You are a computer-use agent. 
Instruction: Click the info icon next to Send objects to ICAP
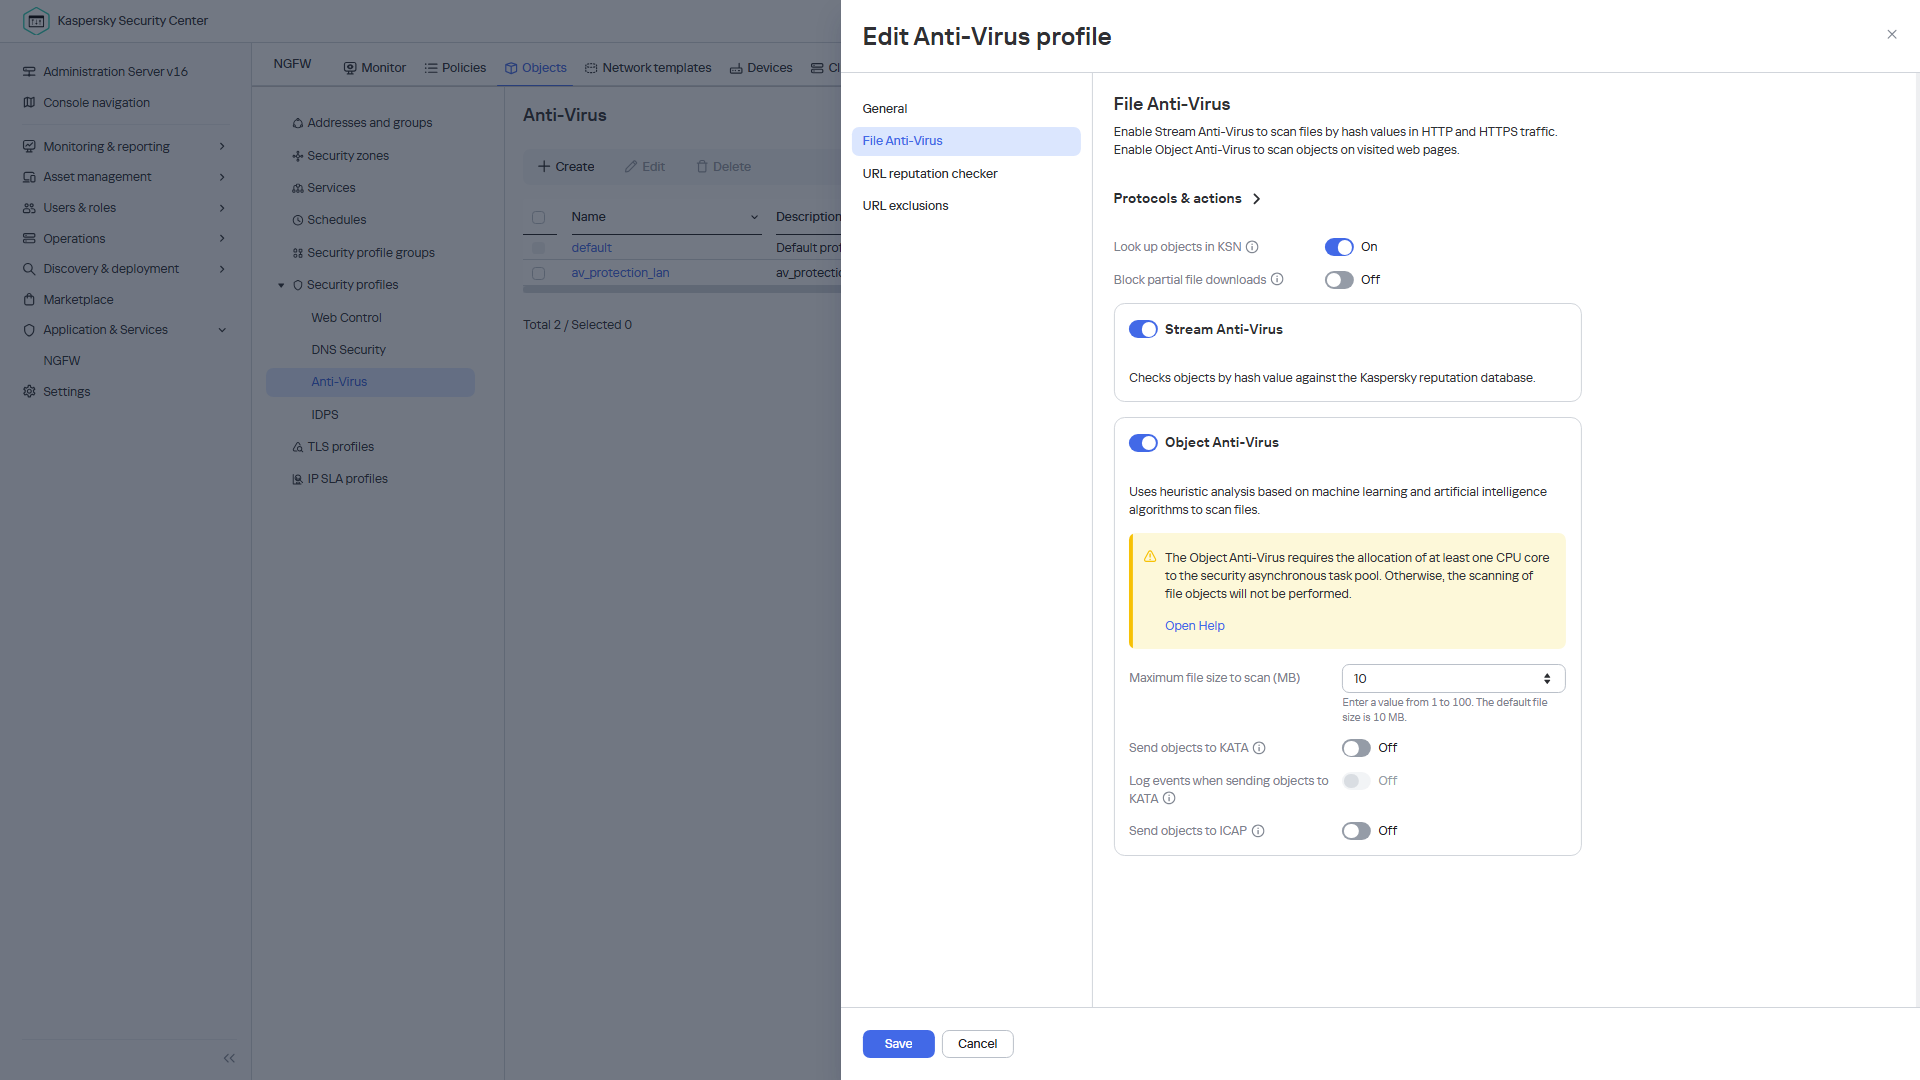(x=1258, y=831)
